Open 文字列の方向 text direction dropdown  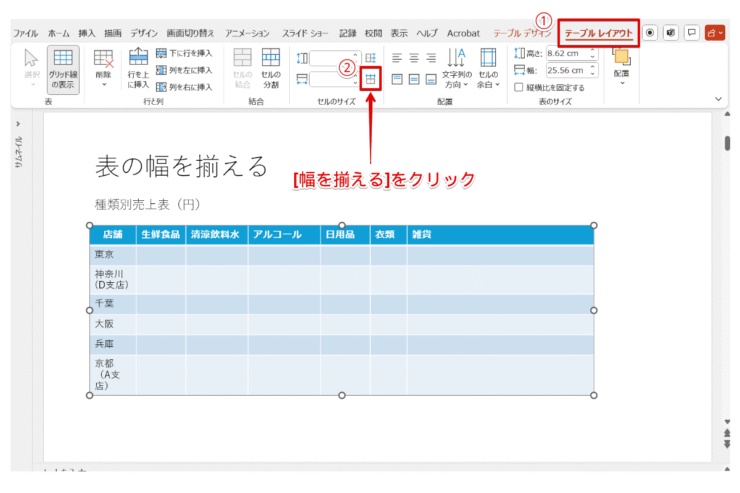456,68
